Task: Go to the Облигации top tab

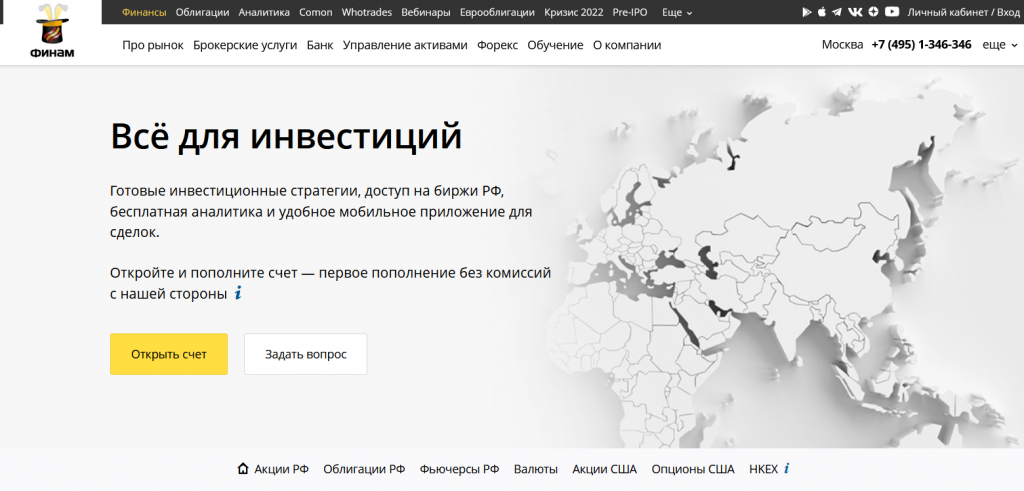Action: (x=202, y=13)
